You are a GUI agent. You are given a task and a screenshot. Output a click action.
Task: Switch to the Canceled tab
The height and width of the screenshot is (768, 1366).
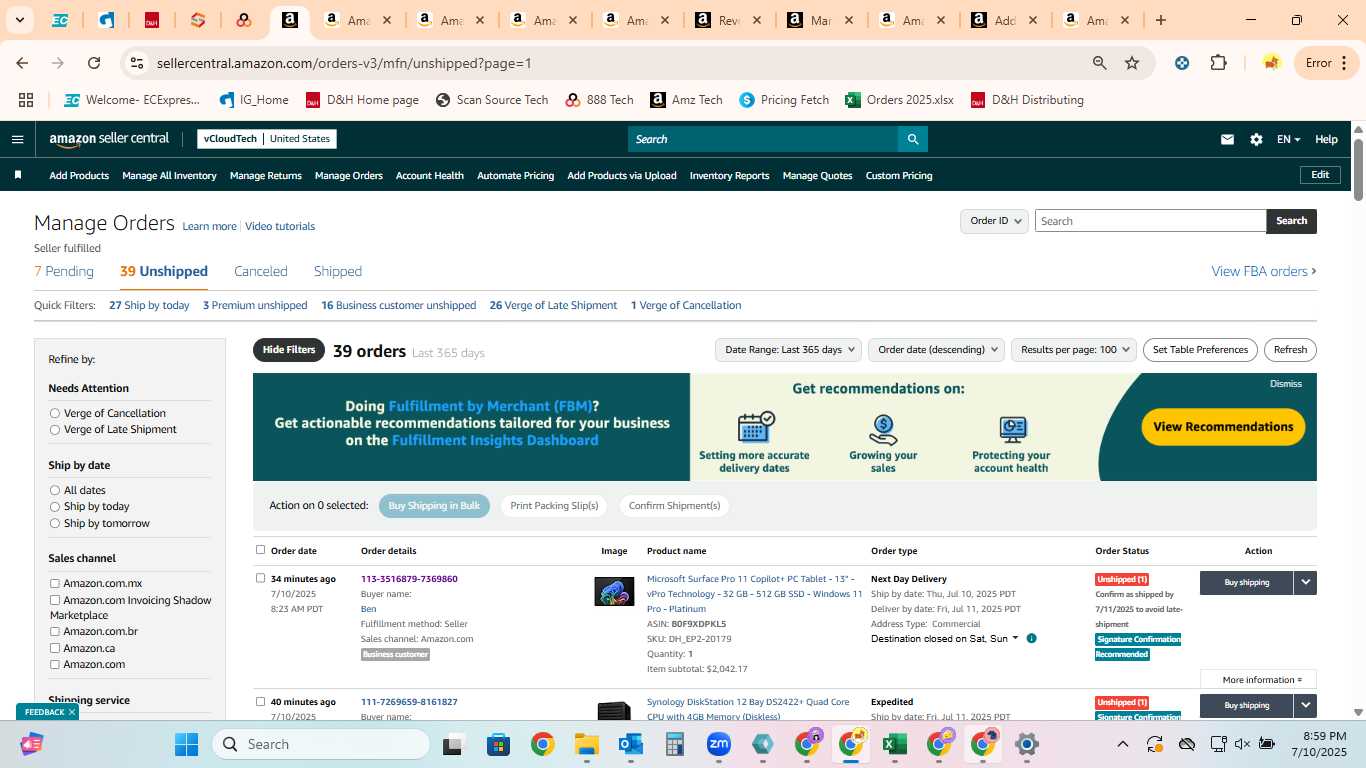261,271
